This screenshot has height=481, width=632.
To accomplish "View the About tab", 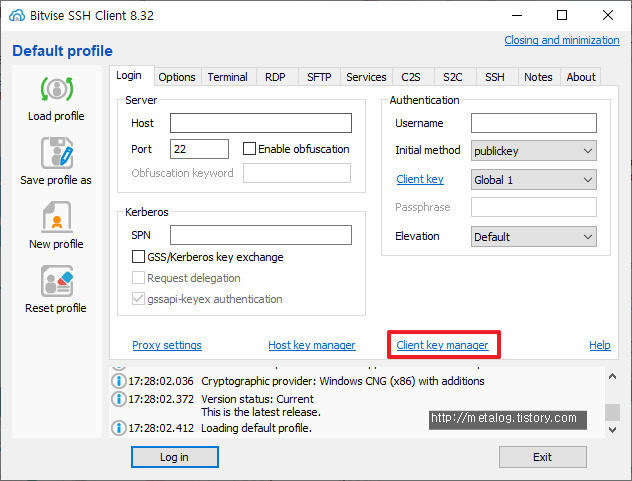I will pyautogui.click(x=581, y=77).
